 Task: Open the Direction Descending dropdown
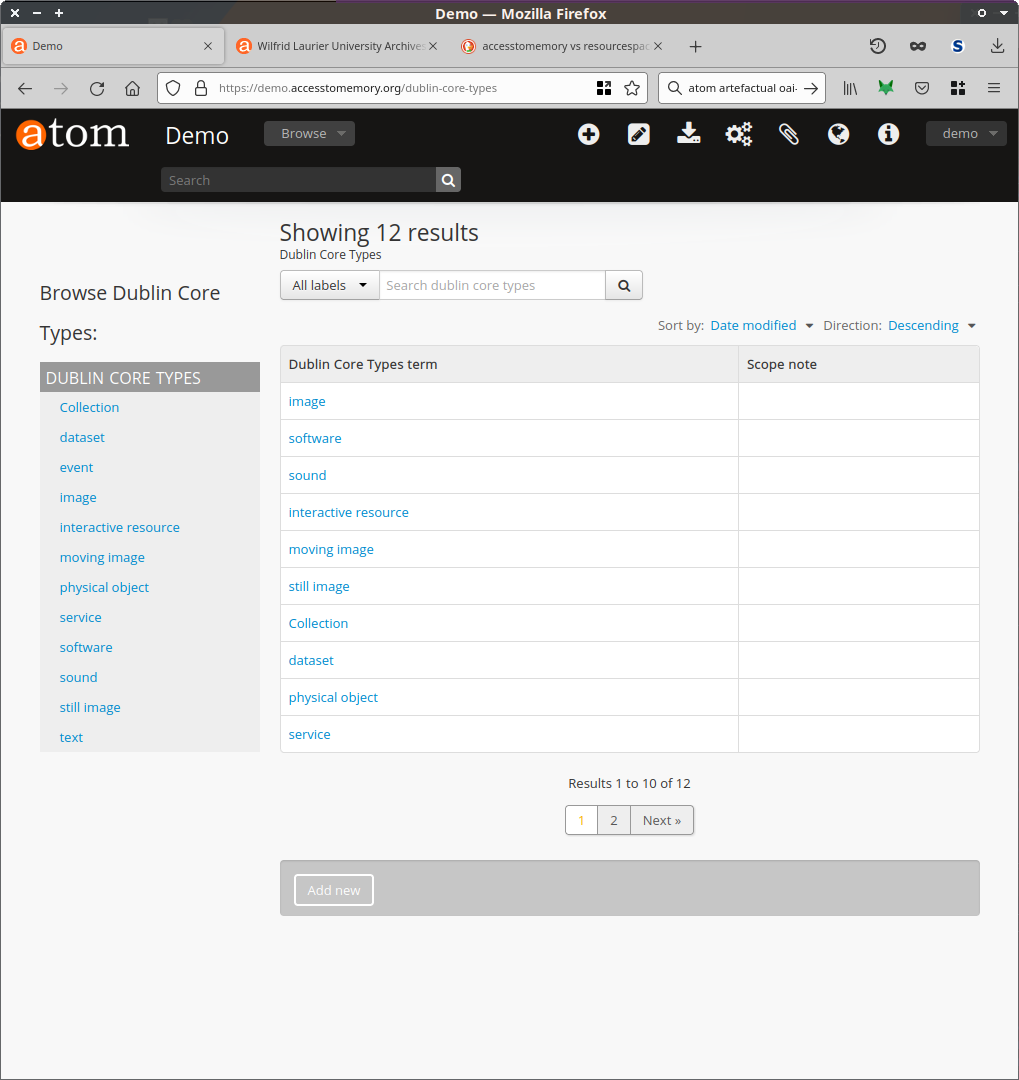point(931,325)
